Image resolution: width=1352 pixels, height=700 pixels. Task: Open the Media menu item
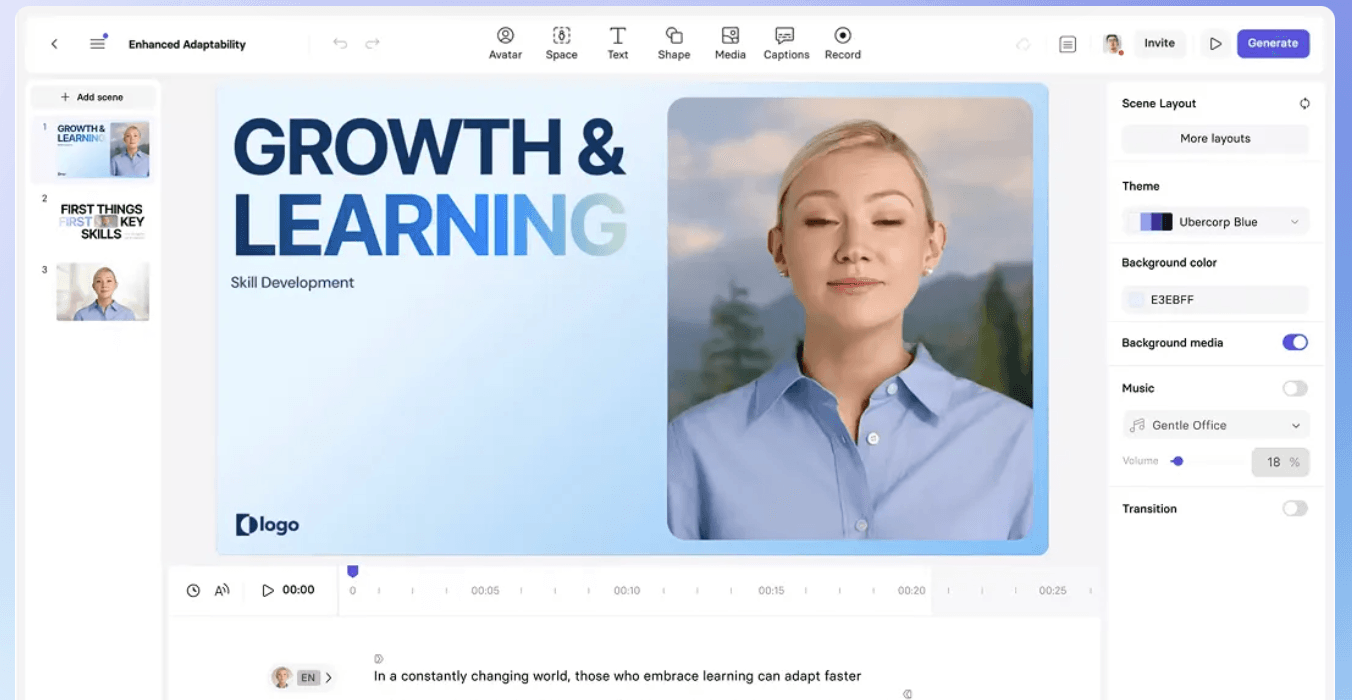(x=730, y=43)
